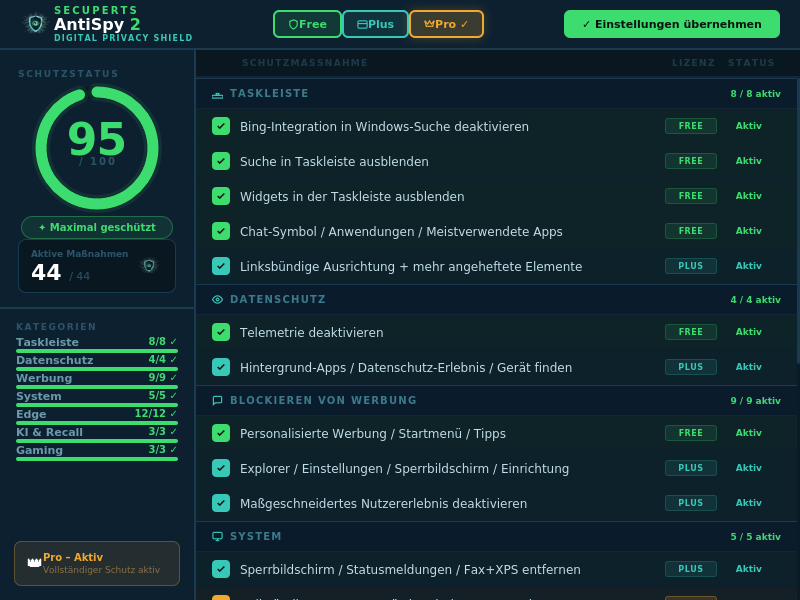Switch to the Free plan tab
Image resolution: width=800 pixels, height=600 pixels.
point(307,24)
